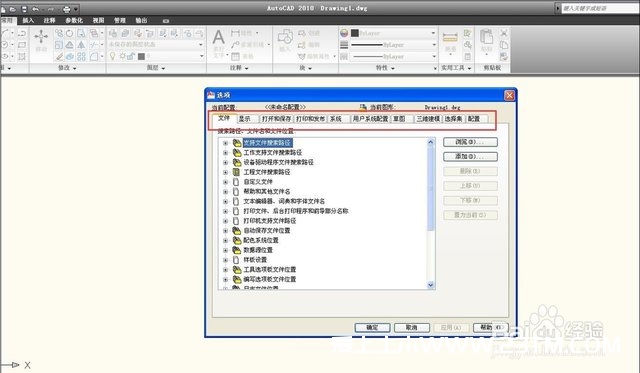Expand the 自动保存文件位置 tree node
This screenshot has height=373, width=640.
click(x=225, y=231)
